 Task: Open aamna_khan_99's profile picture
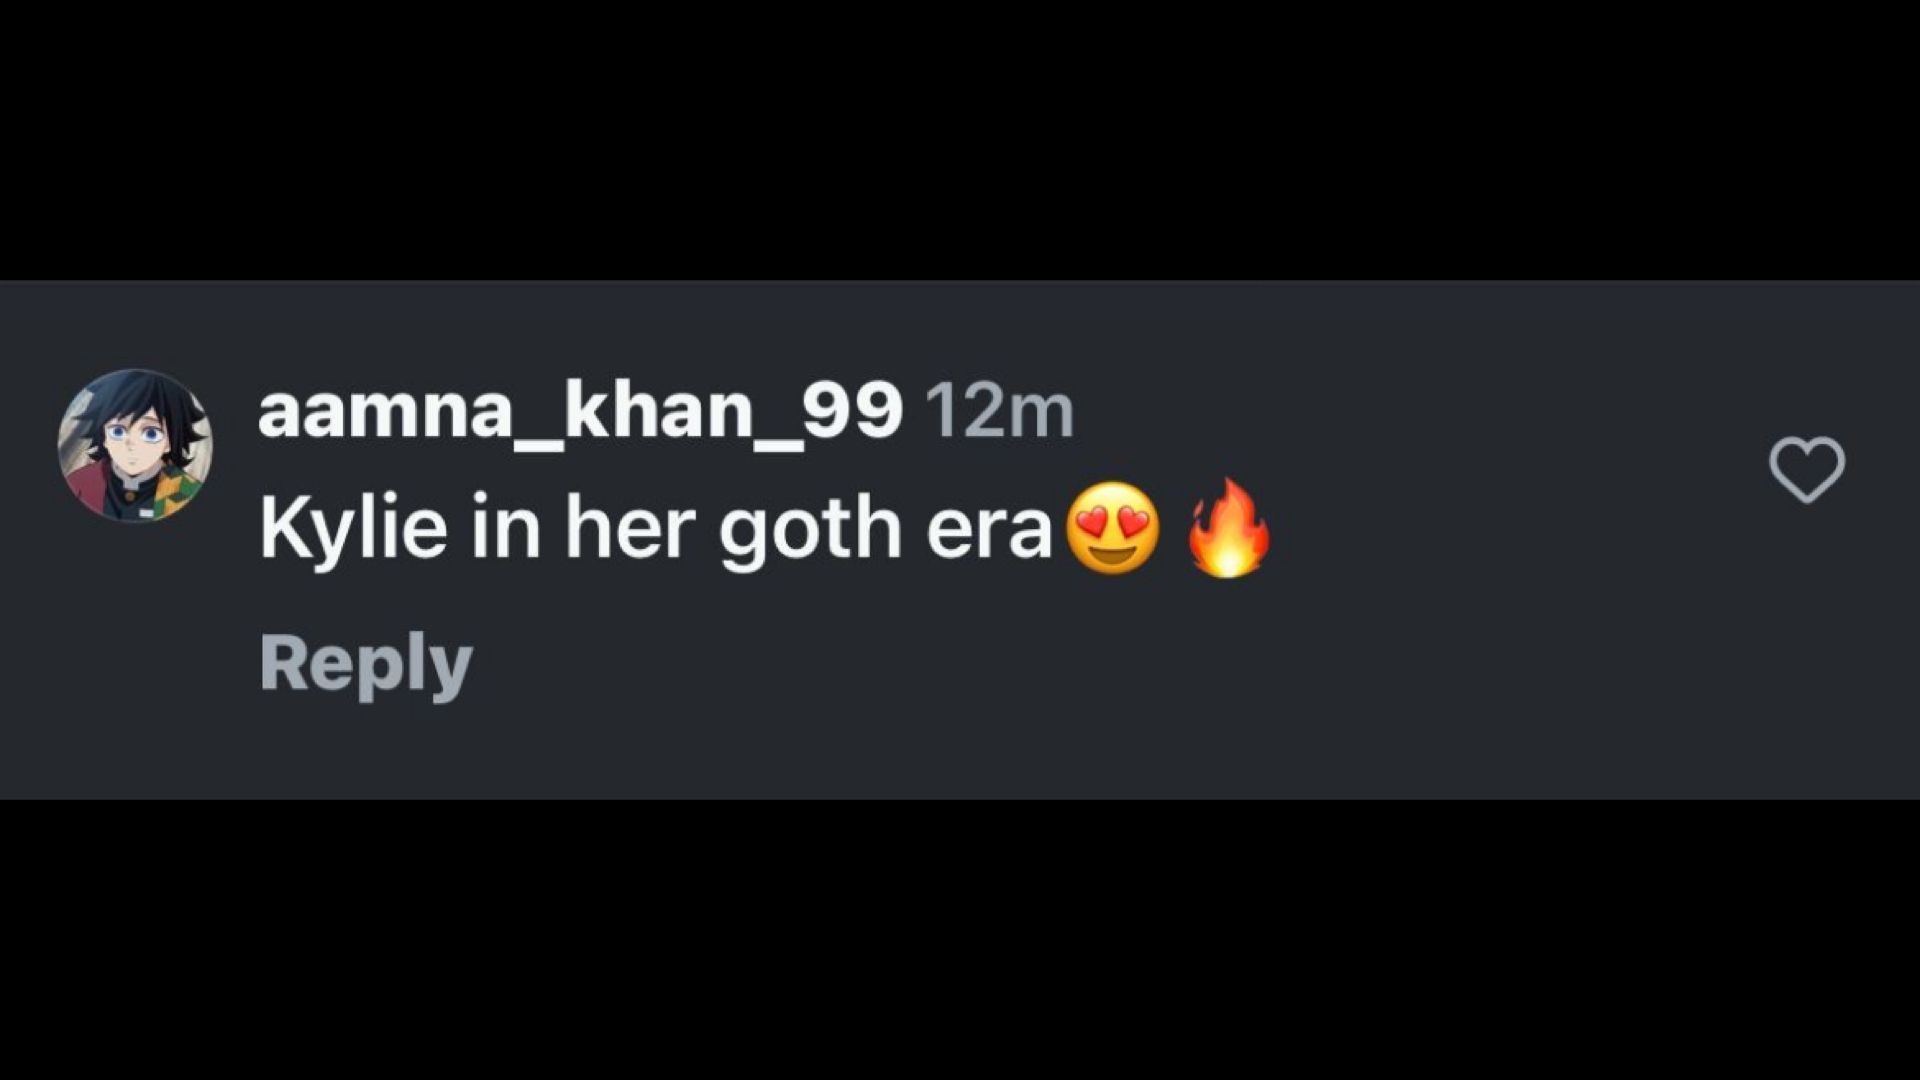(x=135, y=446)
